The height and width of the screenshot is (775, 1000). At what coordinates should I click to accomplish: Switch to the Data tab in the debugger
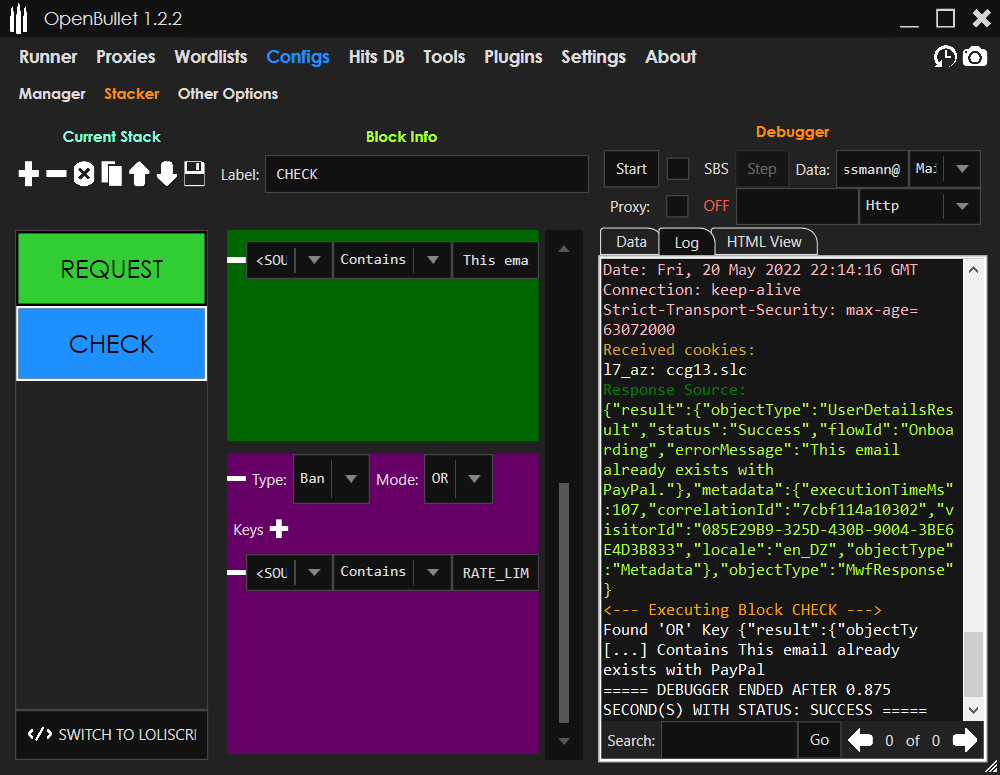point(631,242)
